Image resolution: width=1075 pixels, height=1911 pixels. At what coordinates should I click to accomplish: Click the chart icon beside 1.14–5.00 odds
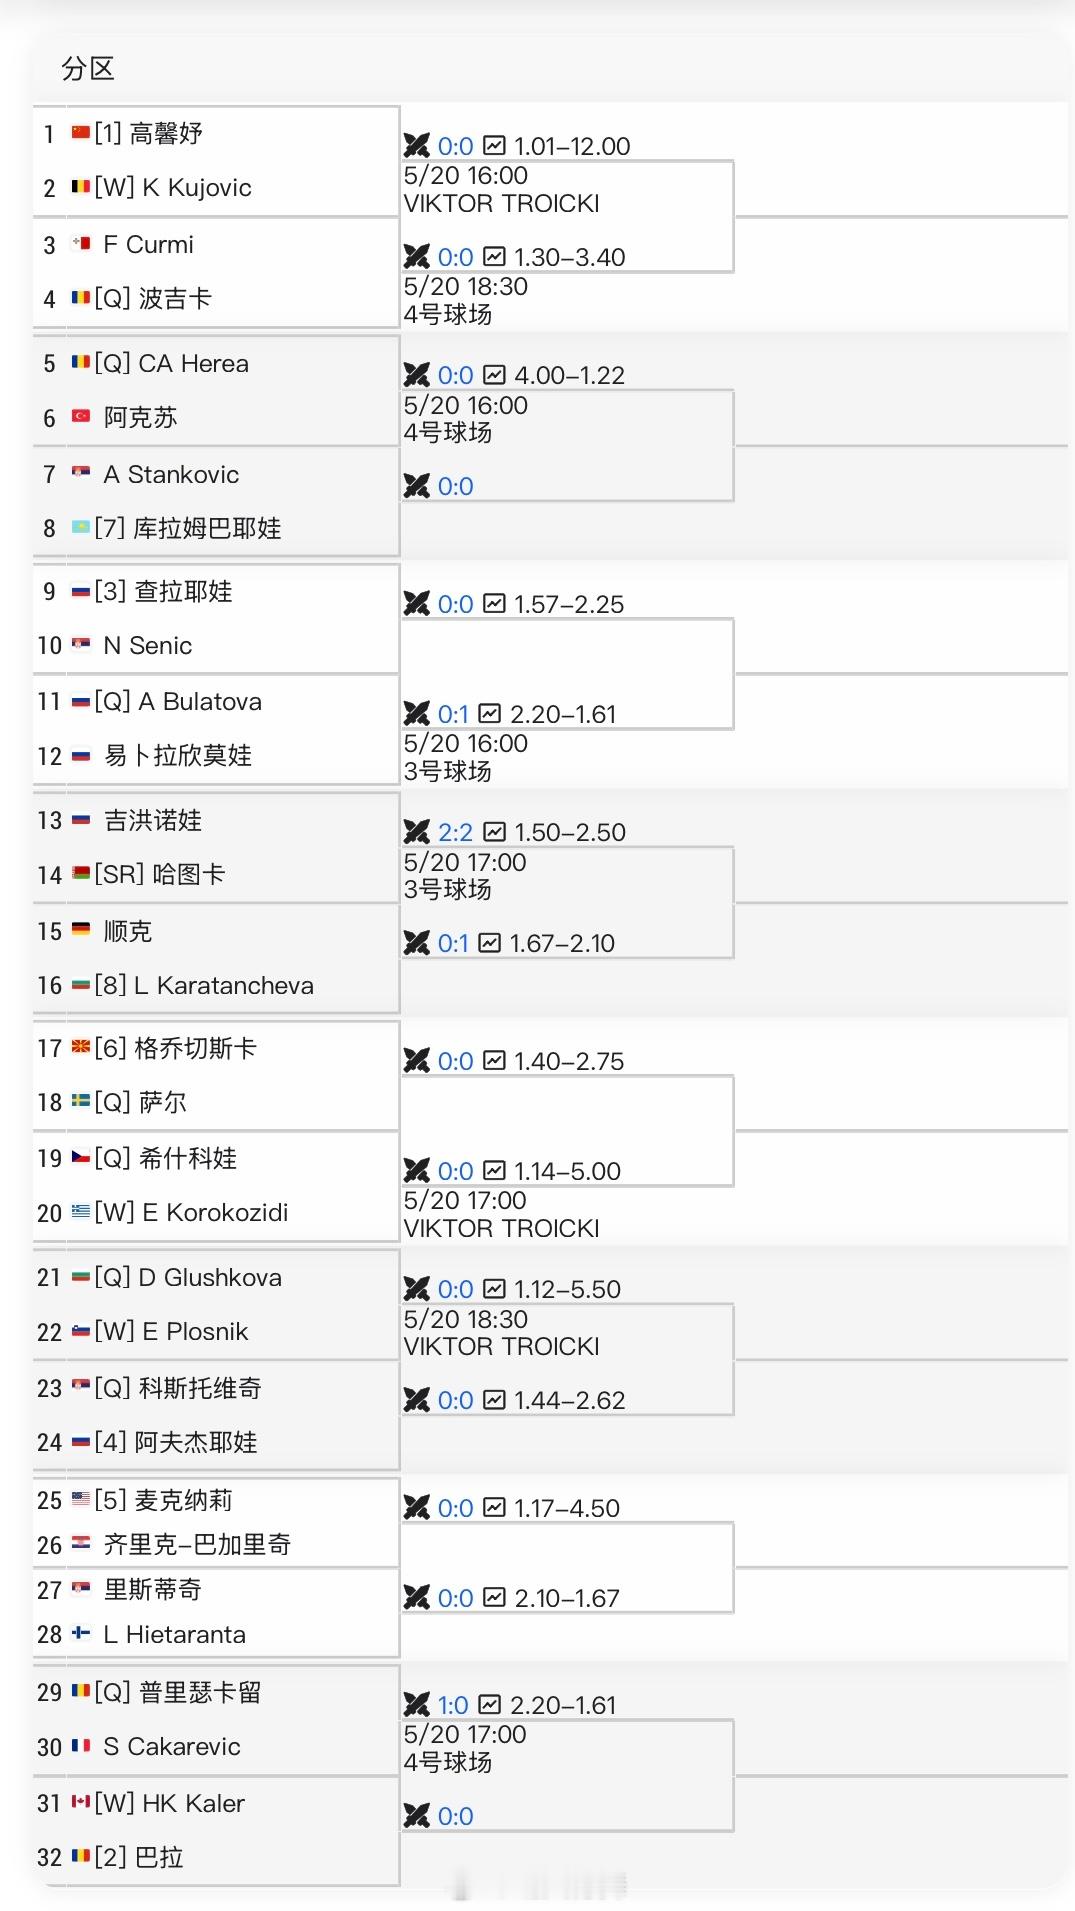point(494,1171)
